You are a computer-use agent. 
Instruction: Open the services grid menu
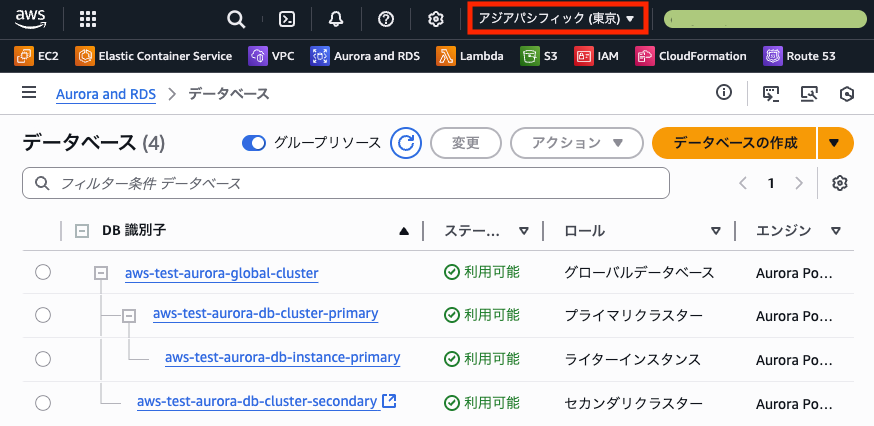(88, 20)
